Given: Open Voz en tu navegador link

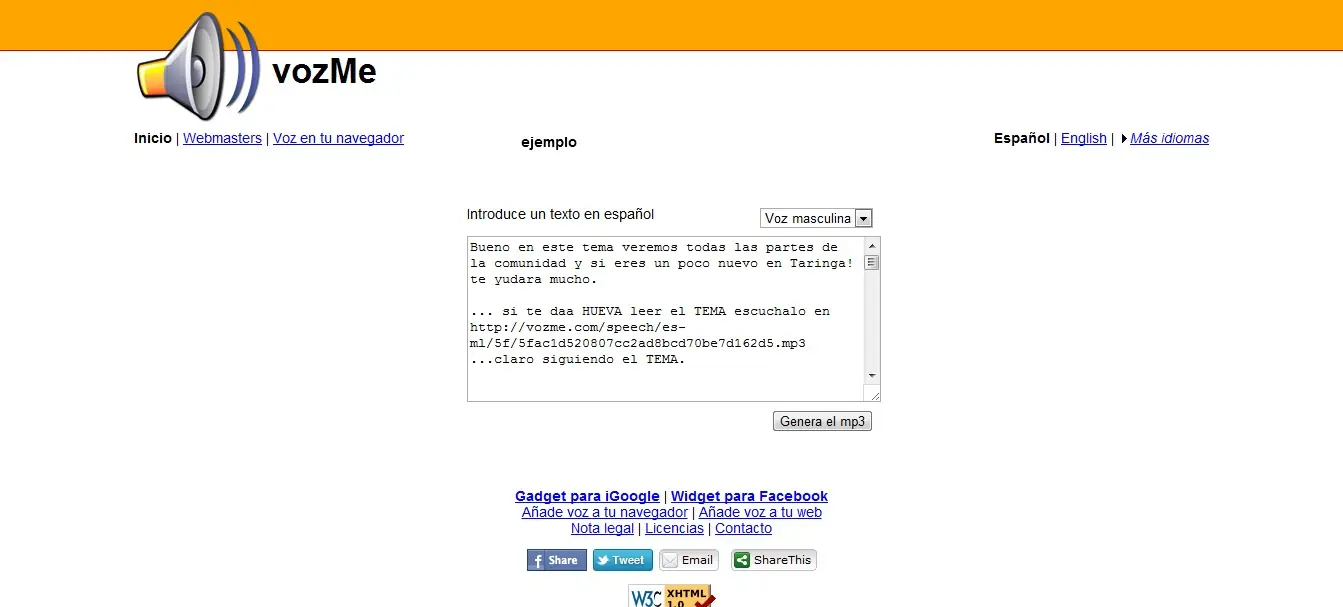Looking at the screenshot, I should pos(338,138).
